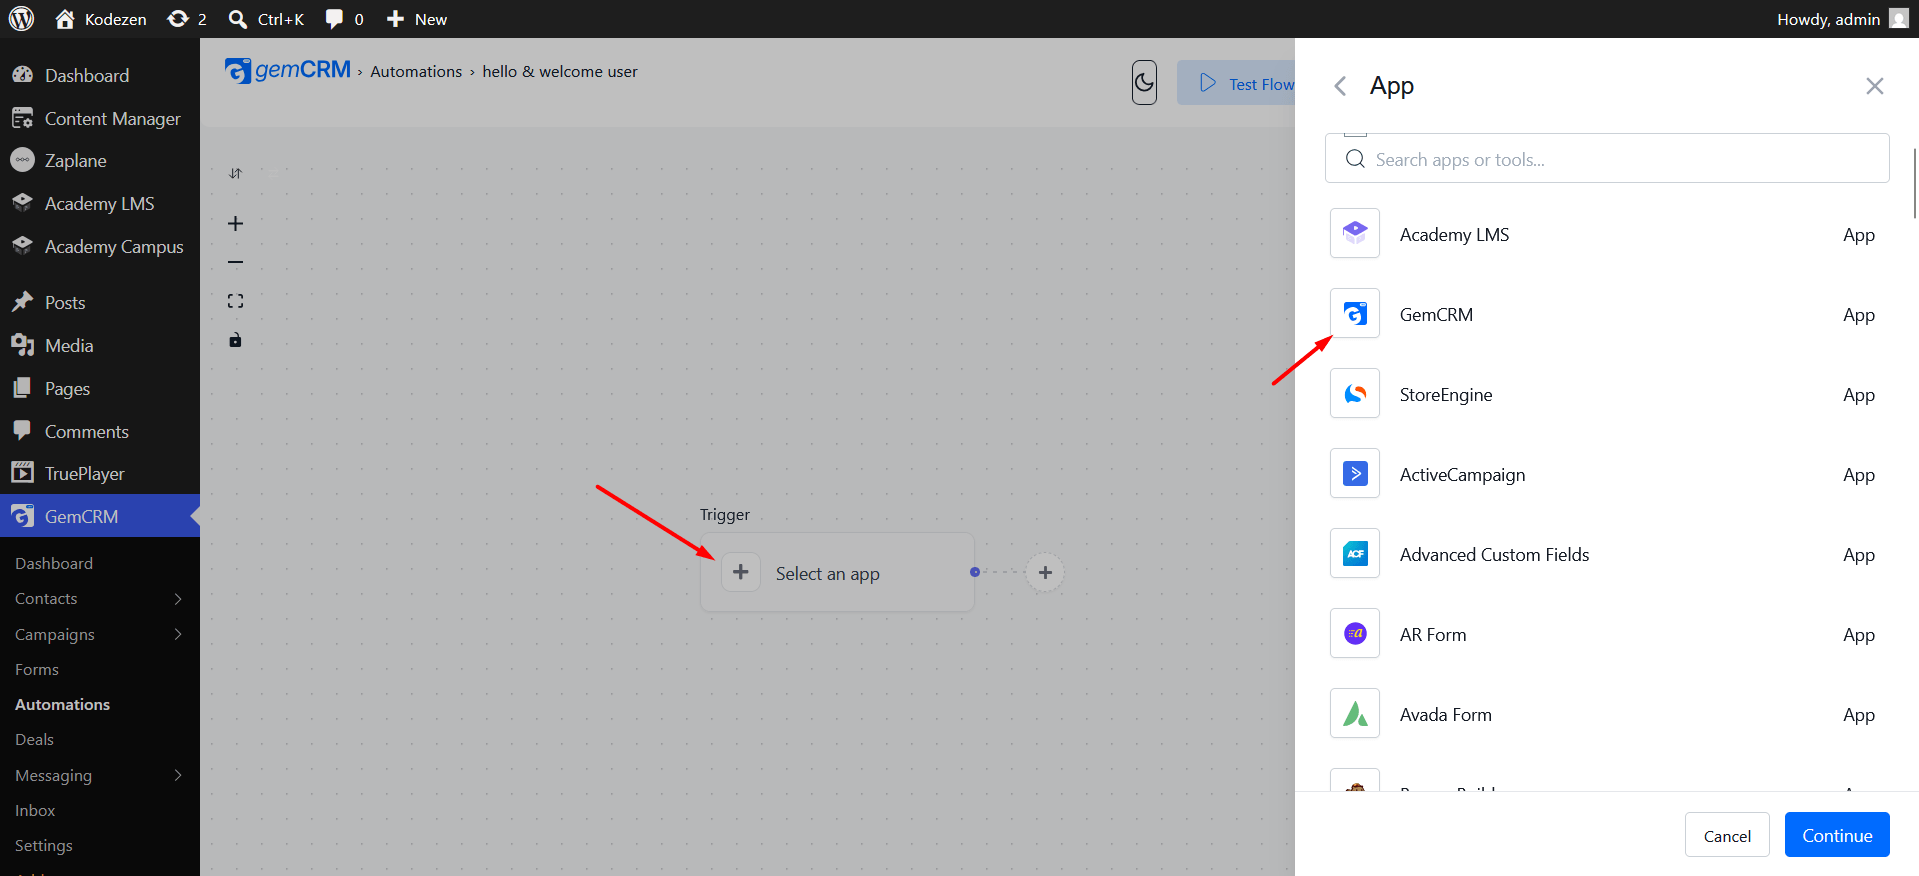The image size is (1919, 876).
Task: Select the ActiveCampaign app icon
Action: pos(1355,473)
